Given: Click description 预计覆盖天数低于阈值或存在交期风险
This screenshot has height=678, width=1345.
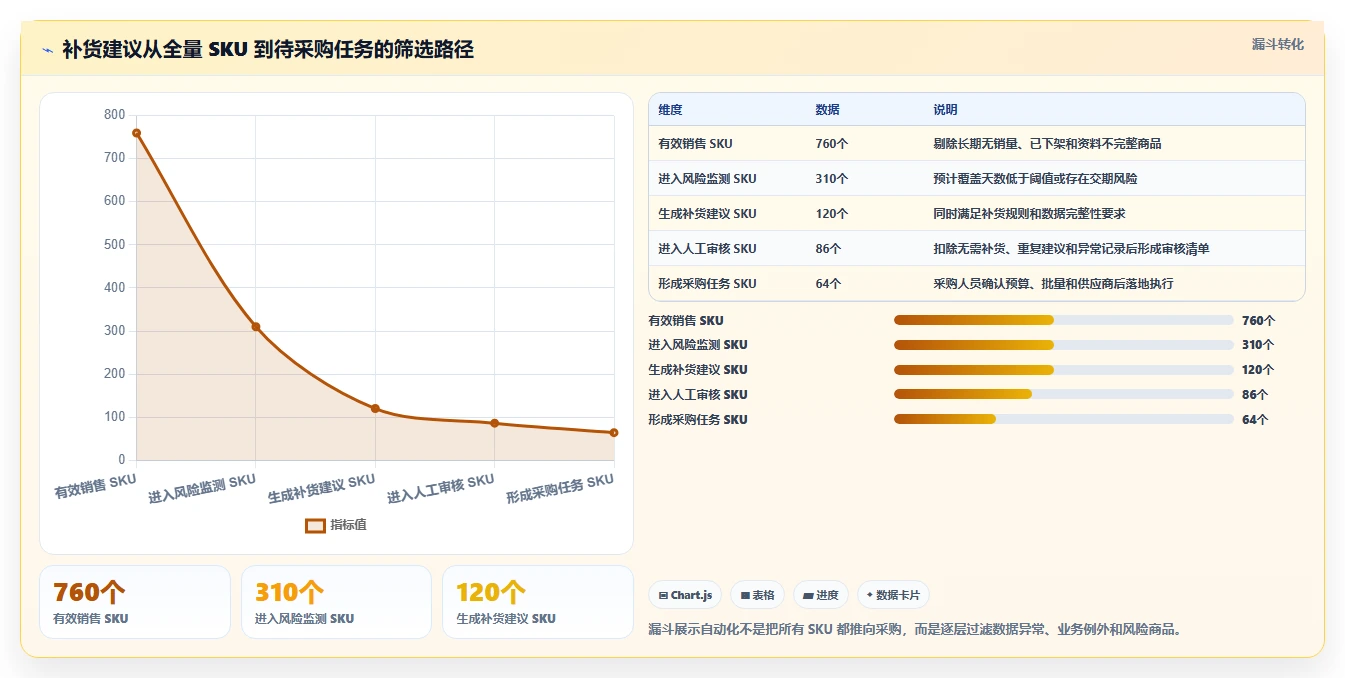Looking at the screenshot, I should click(x=1035, y=179).
